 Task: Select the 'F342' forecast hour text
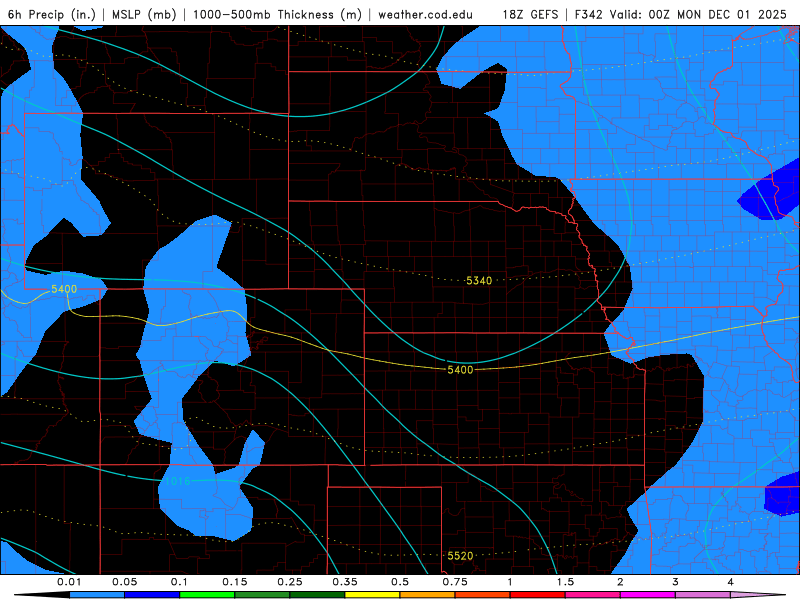click(589, 14)
